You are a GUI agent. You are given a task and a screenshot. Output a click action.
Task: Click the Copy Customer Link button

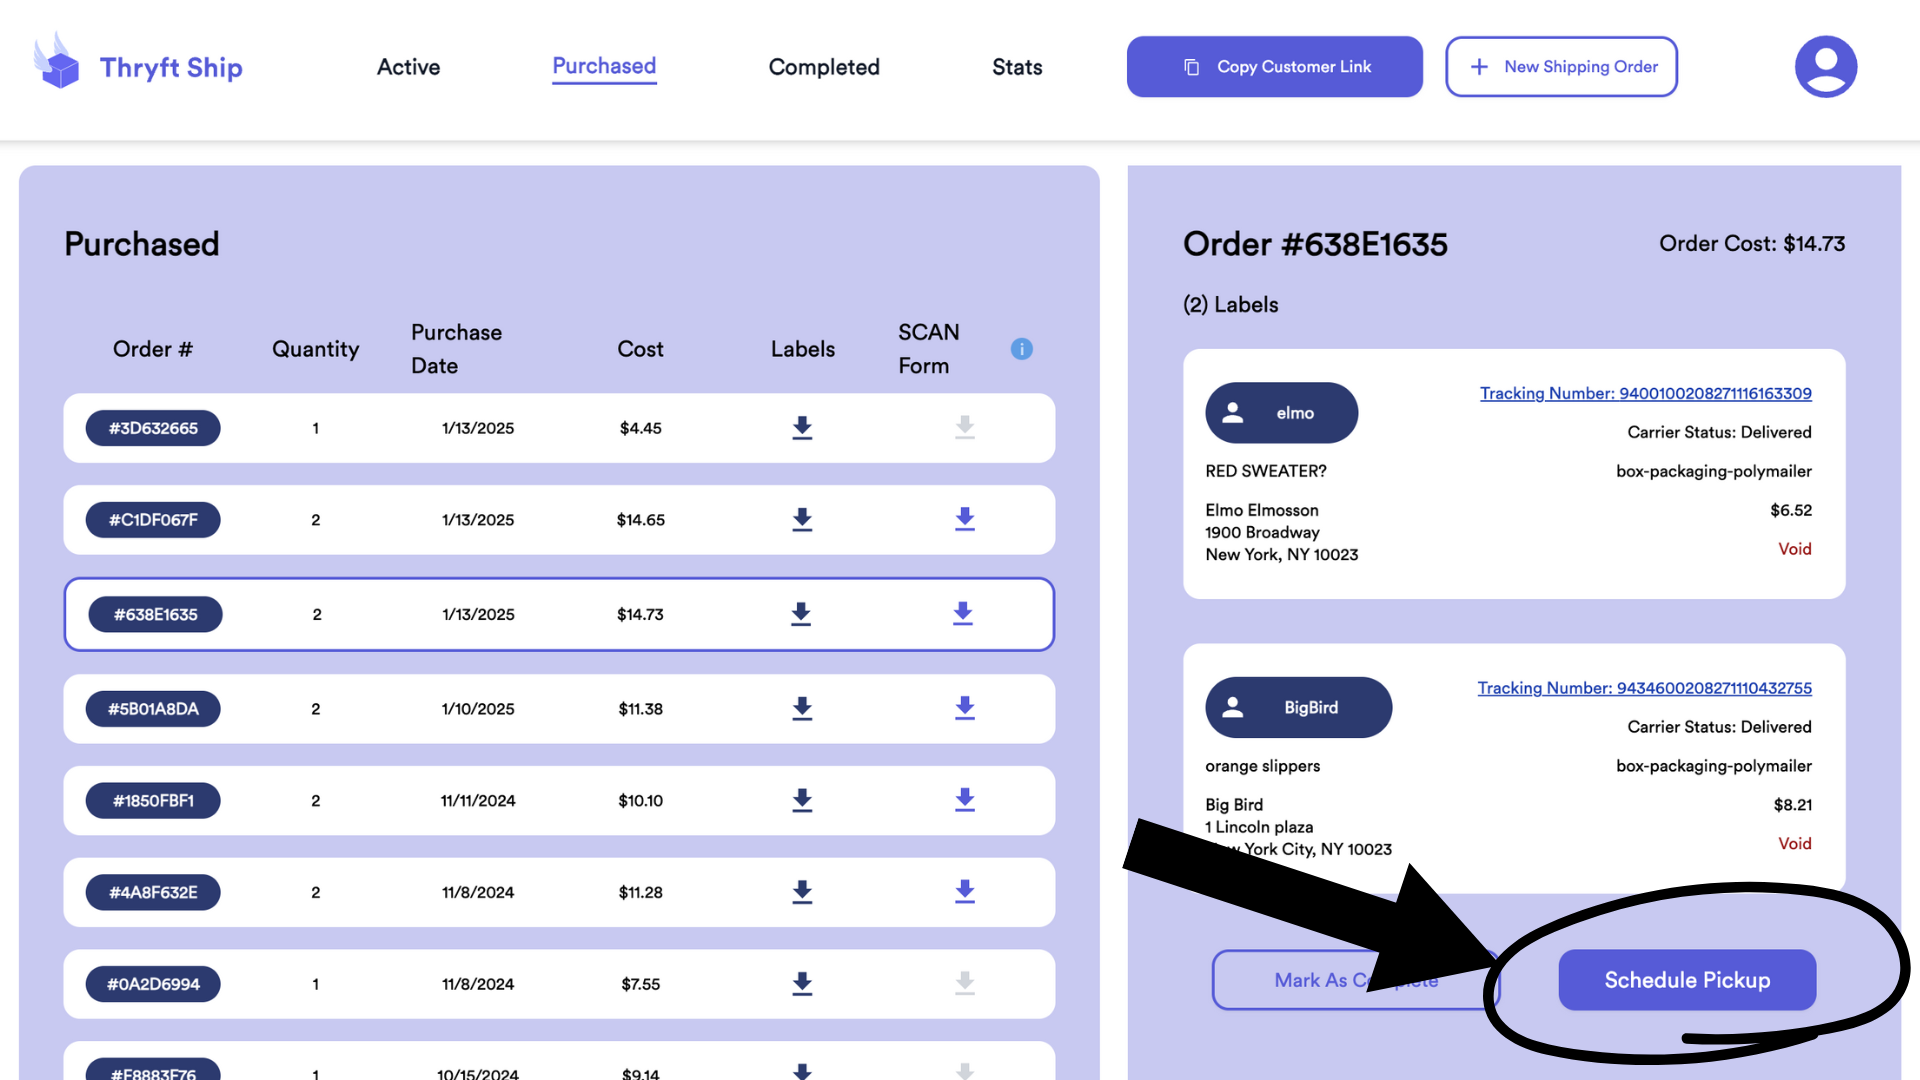pyautogui.click(x=1274, y=65)
